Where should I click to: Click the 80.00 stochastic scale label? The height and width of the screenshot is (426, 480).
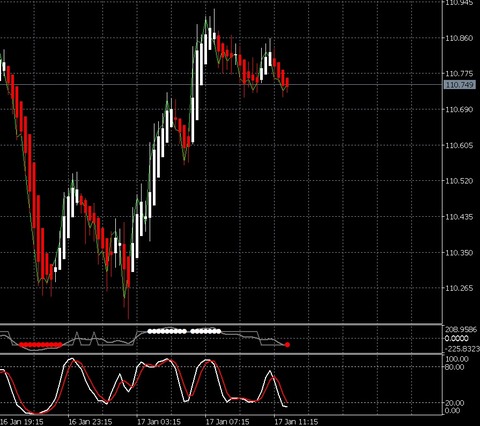click(455, 367)
